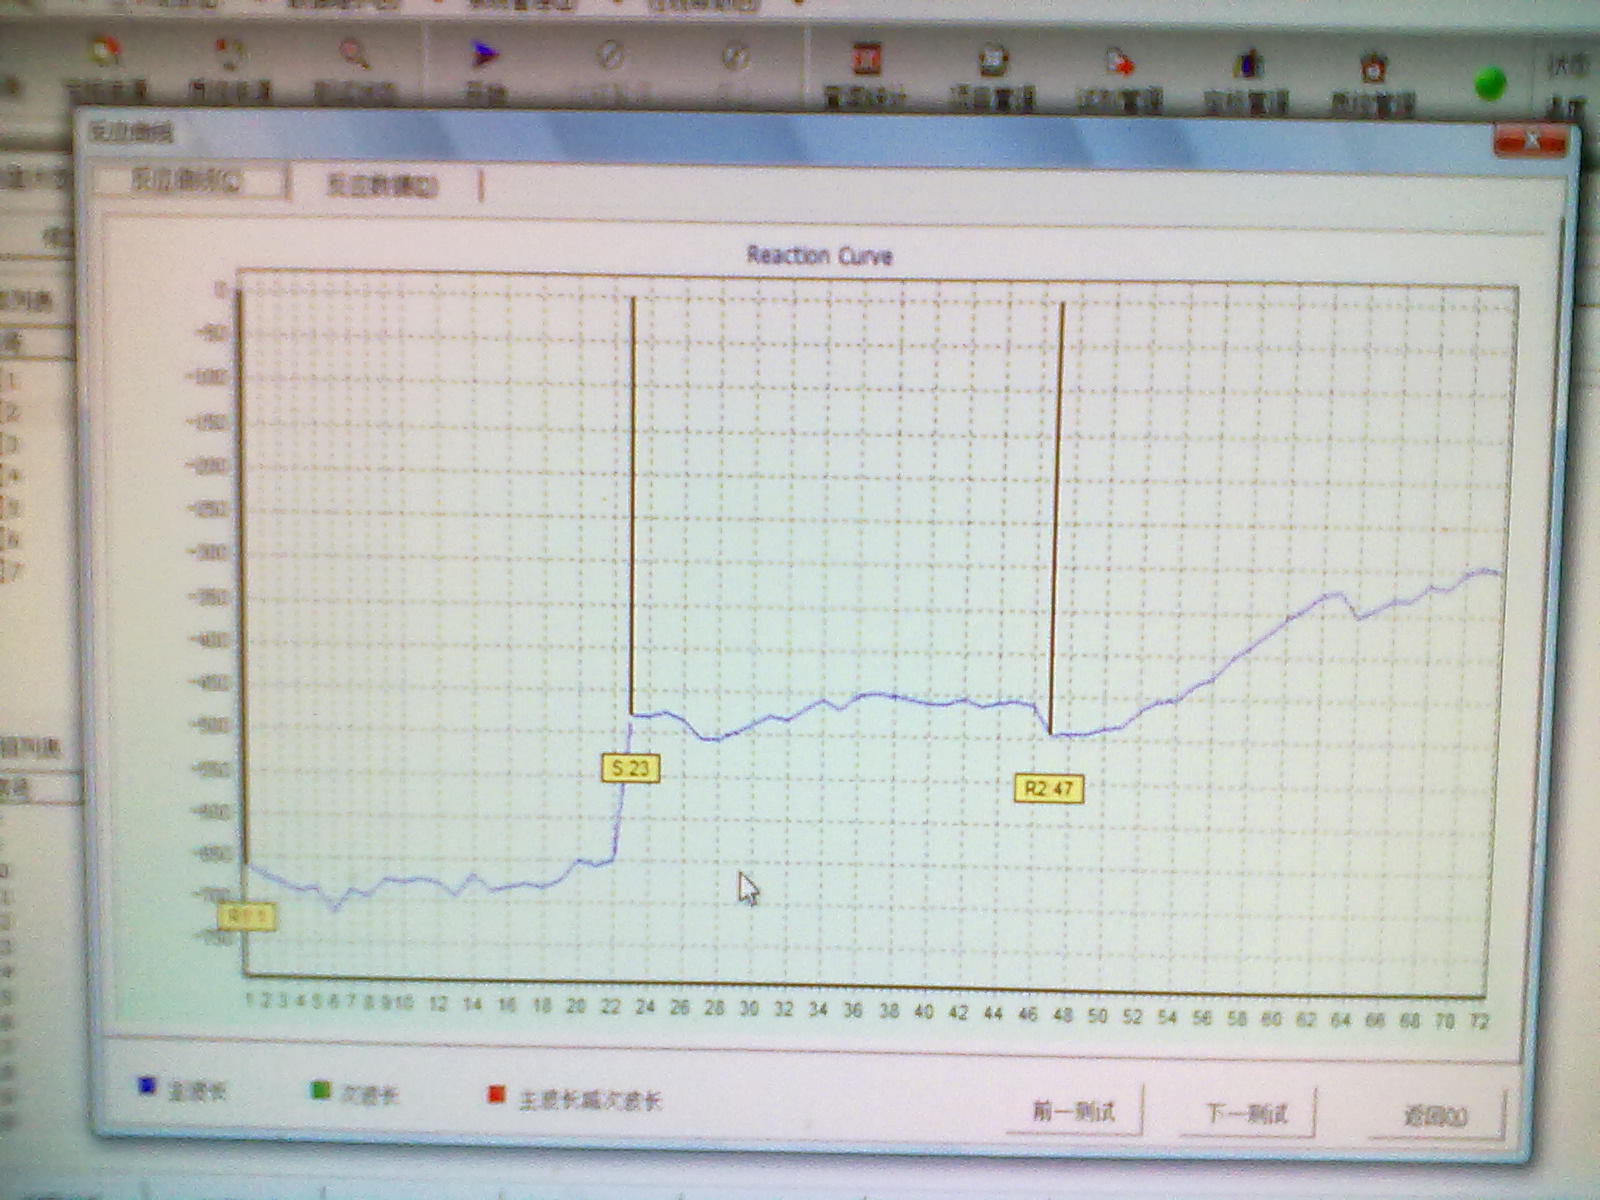The image size is (1600, 1200).
Task: Open the red calendar statistics toolbar icon
Action: 865,58
